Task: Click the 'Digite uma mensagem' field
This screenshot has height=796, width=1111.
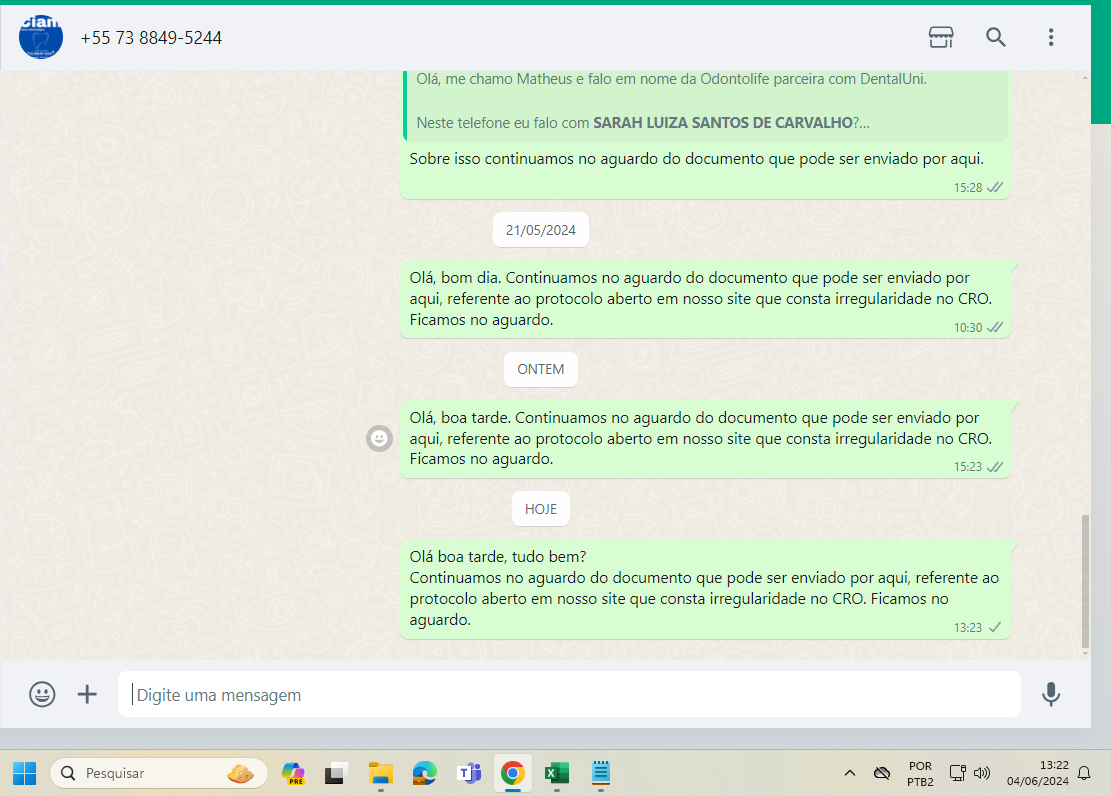Action: coord(570,694)
